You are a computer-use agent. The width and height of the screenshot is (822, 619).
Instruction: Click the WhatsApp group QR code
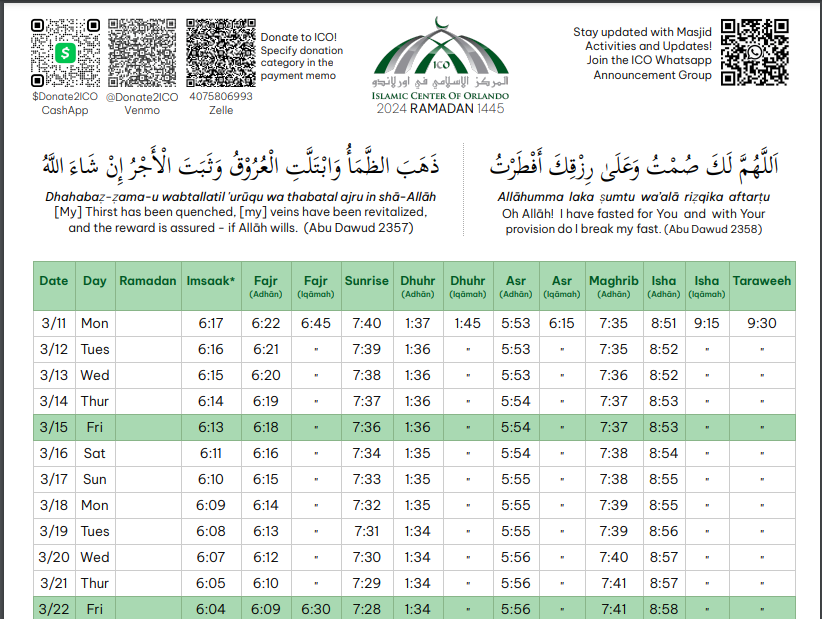754,52
